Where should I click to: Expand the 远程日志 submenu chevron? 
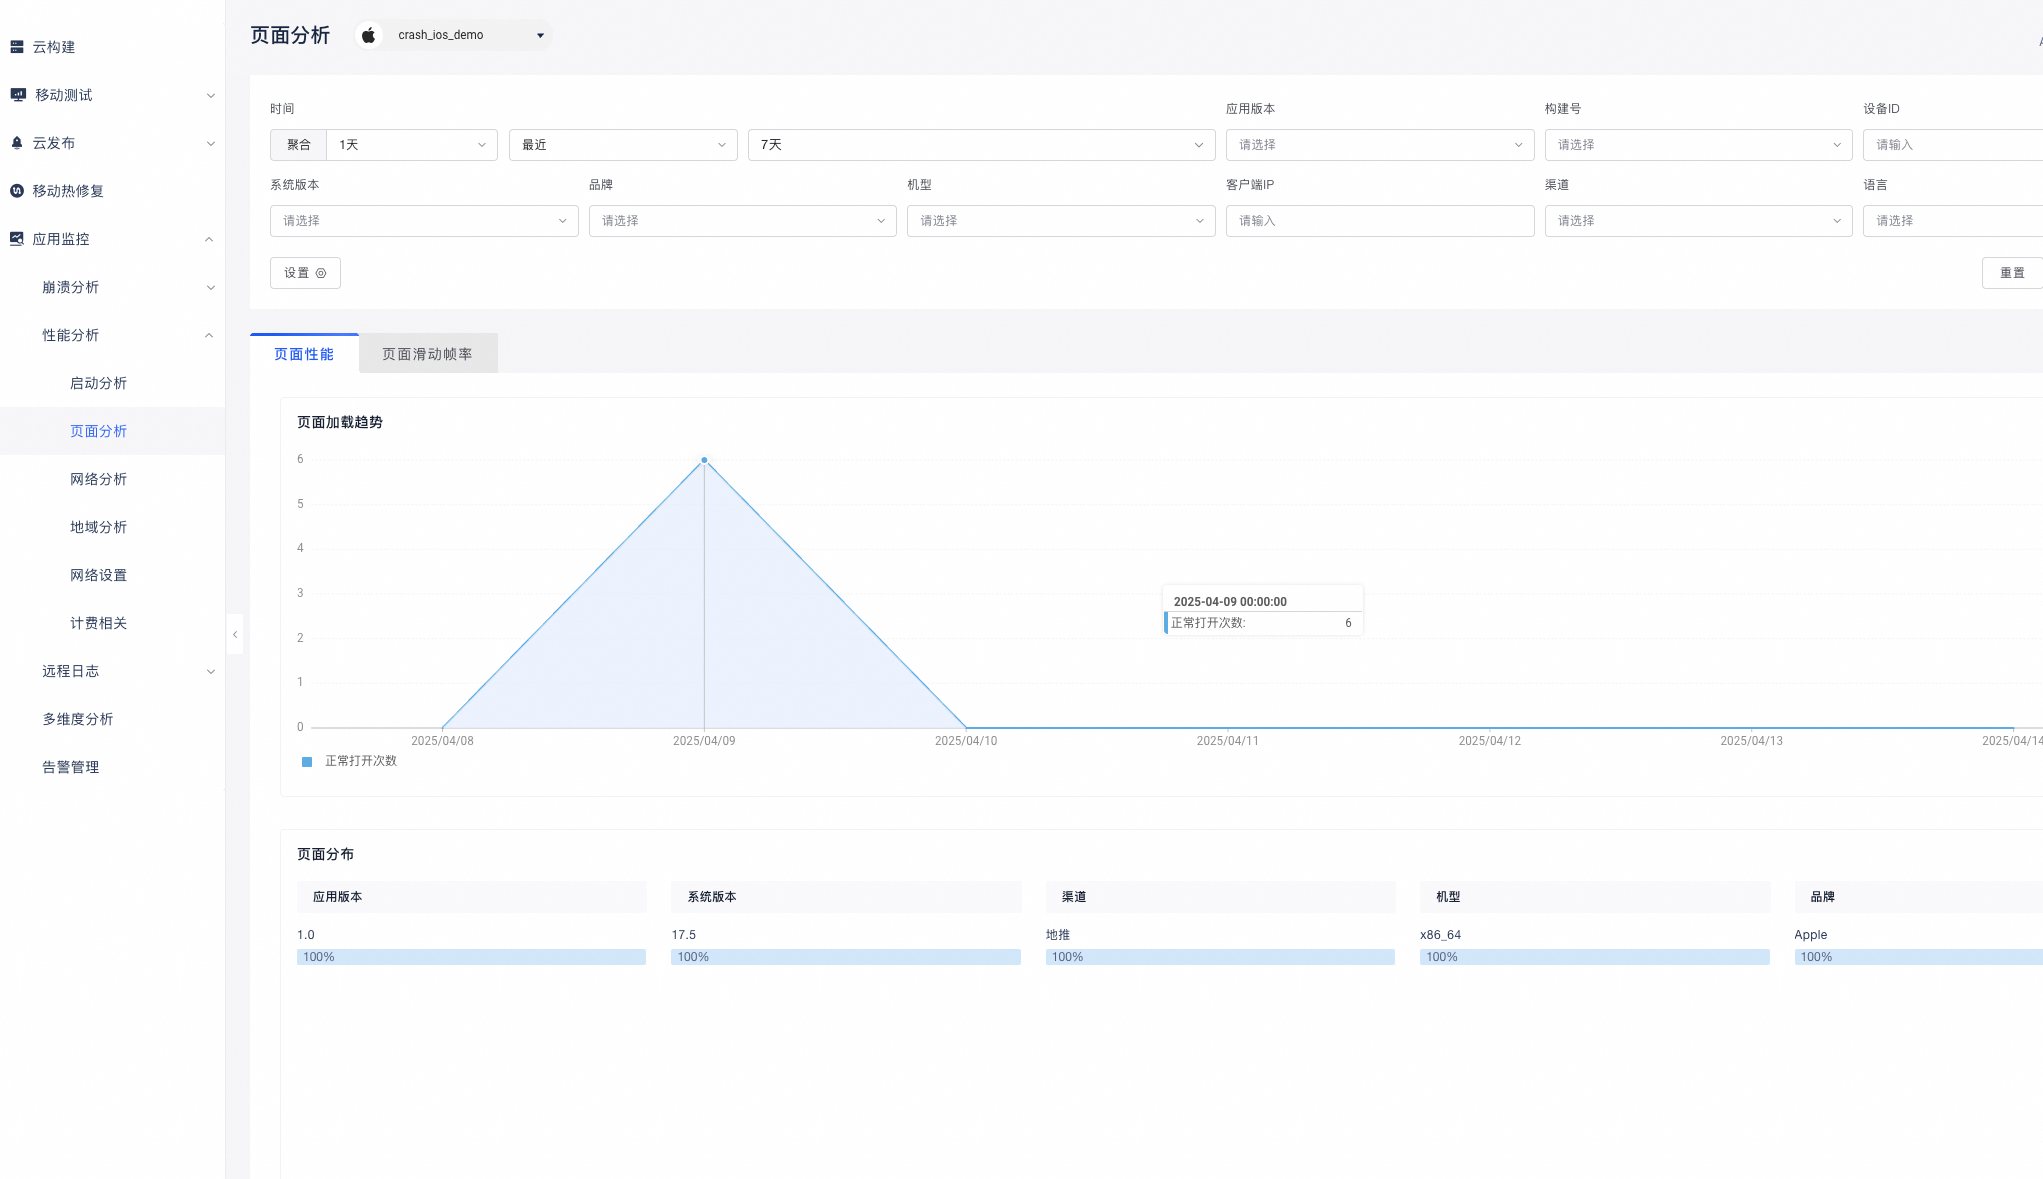pos(210,672)
